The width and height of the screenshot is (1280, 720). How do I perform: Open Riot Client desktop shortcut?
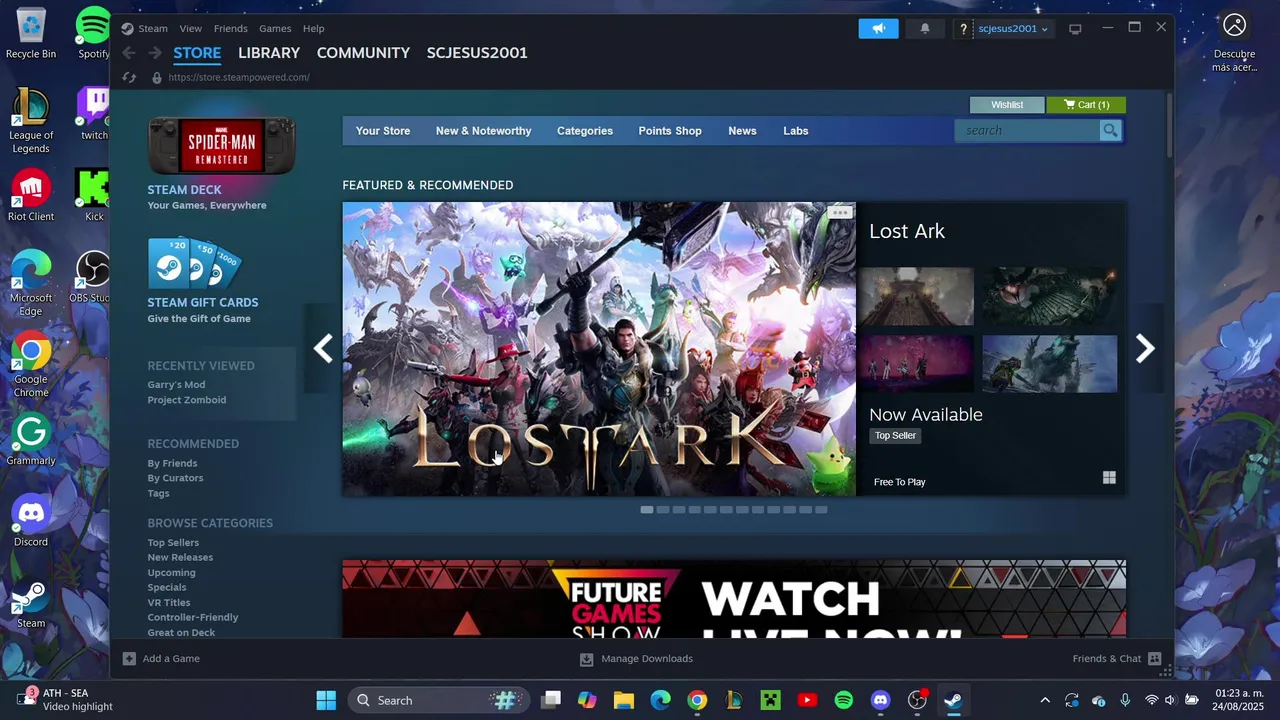31,196
